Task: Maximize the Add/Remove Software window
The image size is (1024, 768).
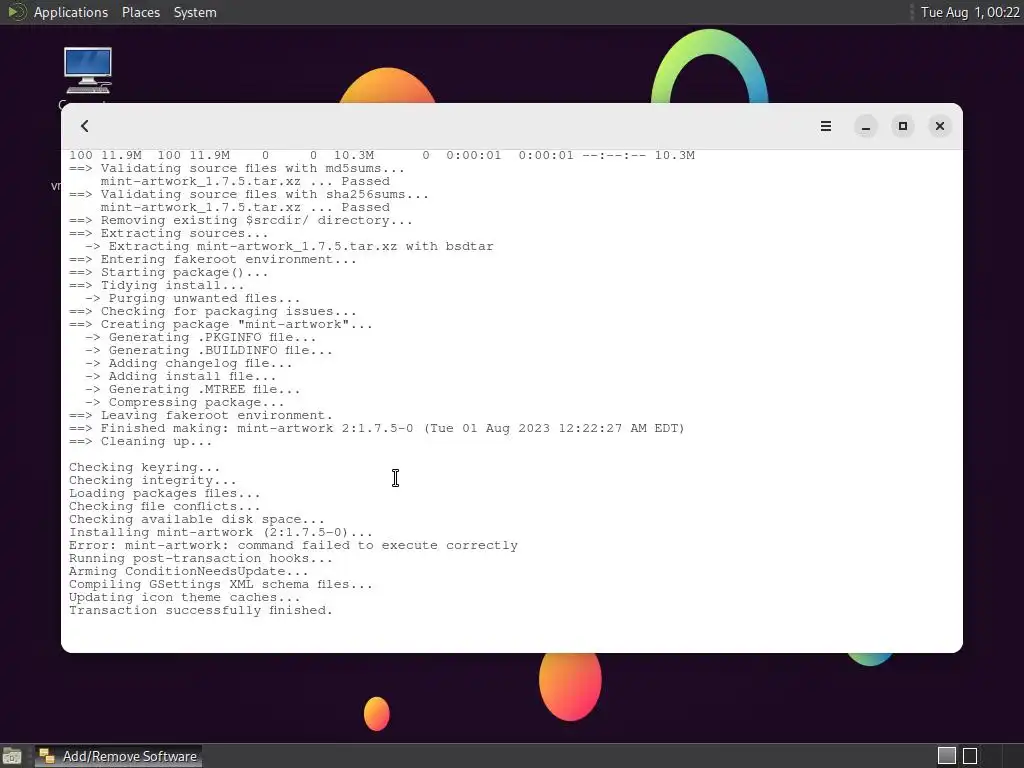Action: (x=903, y=126)
